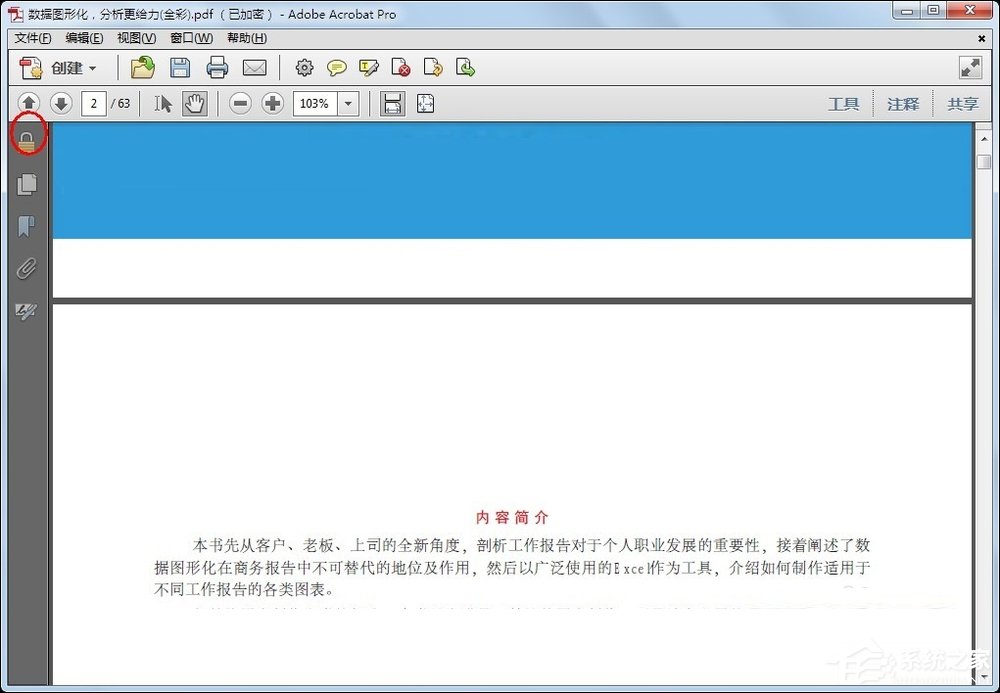Screen dimensions: 1000x693
Task: Save the PDF file
Action: pyautogui.click(x=180, y=67)
